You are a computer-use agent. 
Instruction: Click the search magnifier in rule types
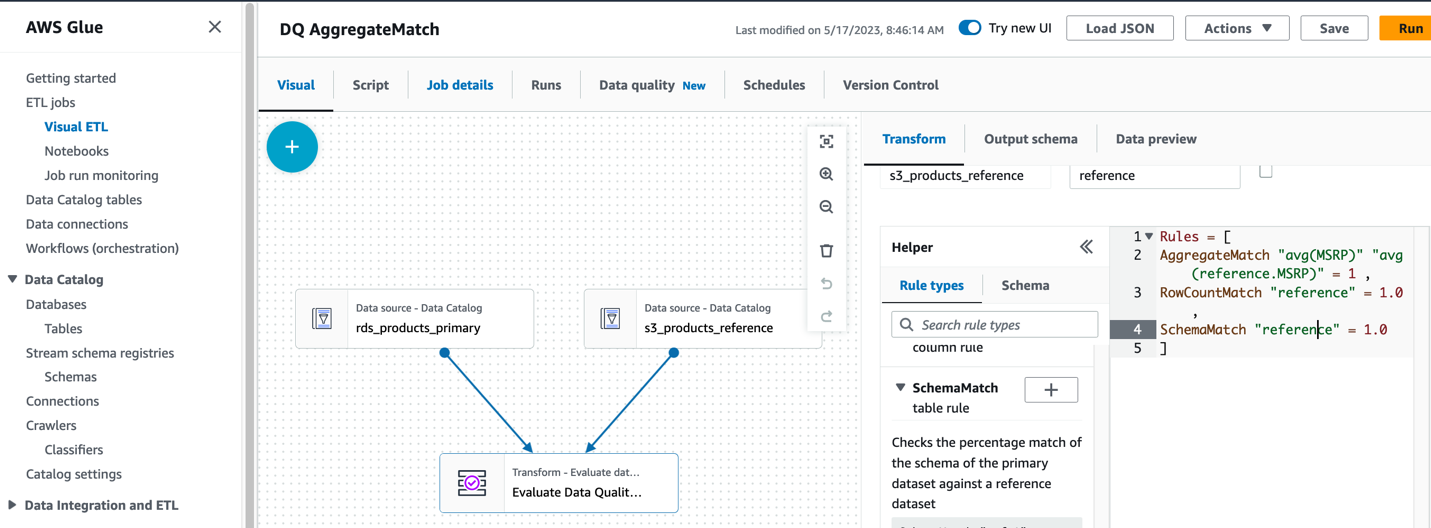pyautogui.click(x=907, y=325)
